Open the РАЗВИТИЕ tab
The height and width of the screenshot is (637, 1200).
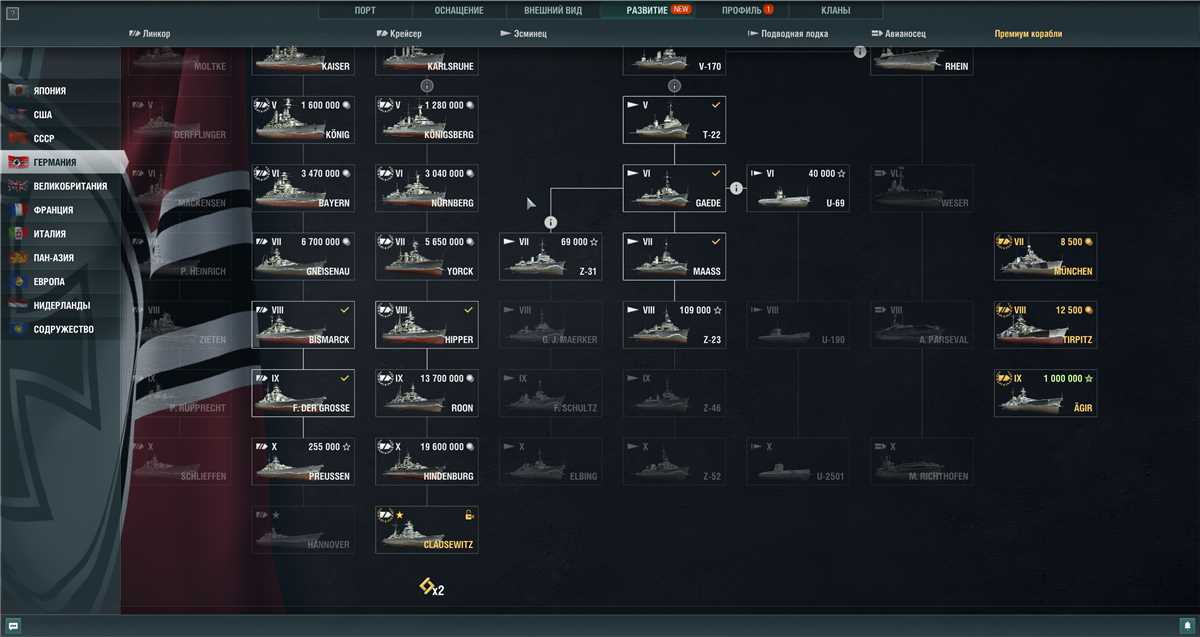click(647, 10)
